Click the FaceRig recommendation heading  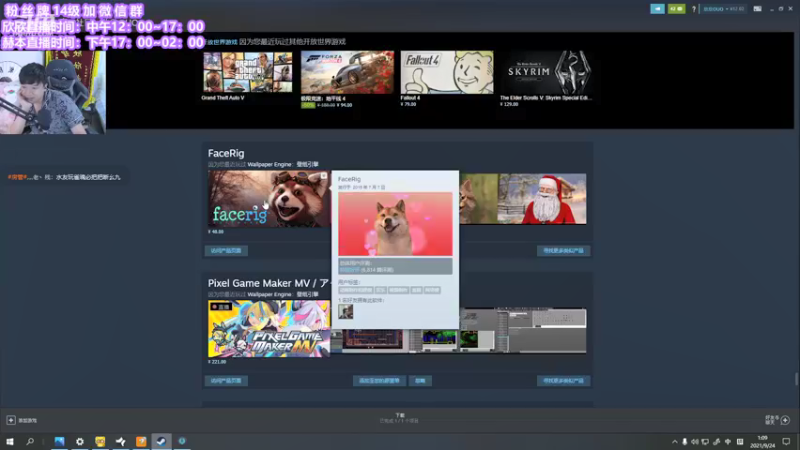pos(226,153)
